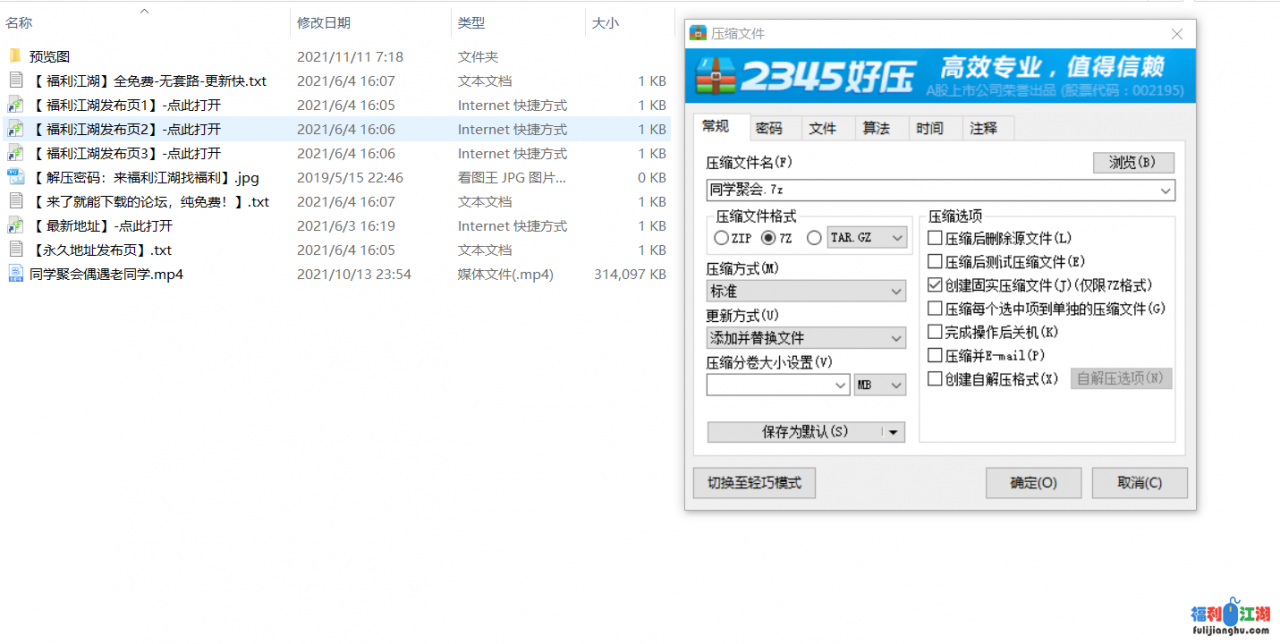This screenshot has height=644, width=1280.
Task: Click the 福利江湖发布页1 shortcut icon
Action: click(15, 105)
